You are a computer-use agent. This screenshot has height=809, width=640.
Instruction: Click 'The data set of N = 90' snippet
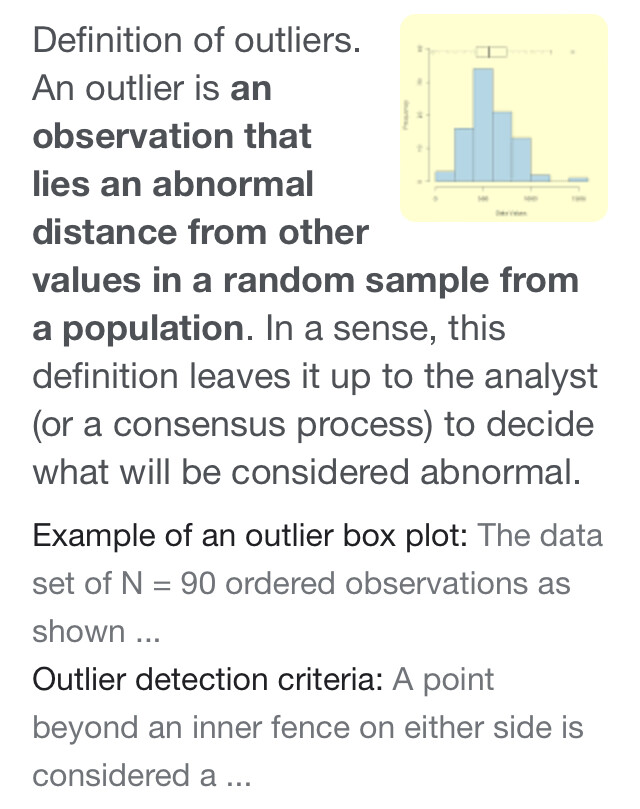click(x=317, y=560)
